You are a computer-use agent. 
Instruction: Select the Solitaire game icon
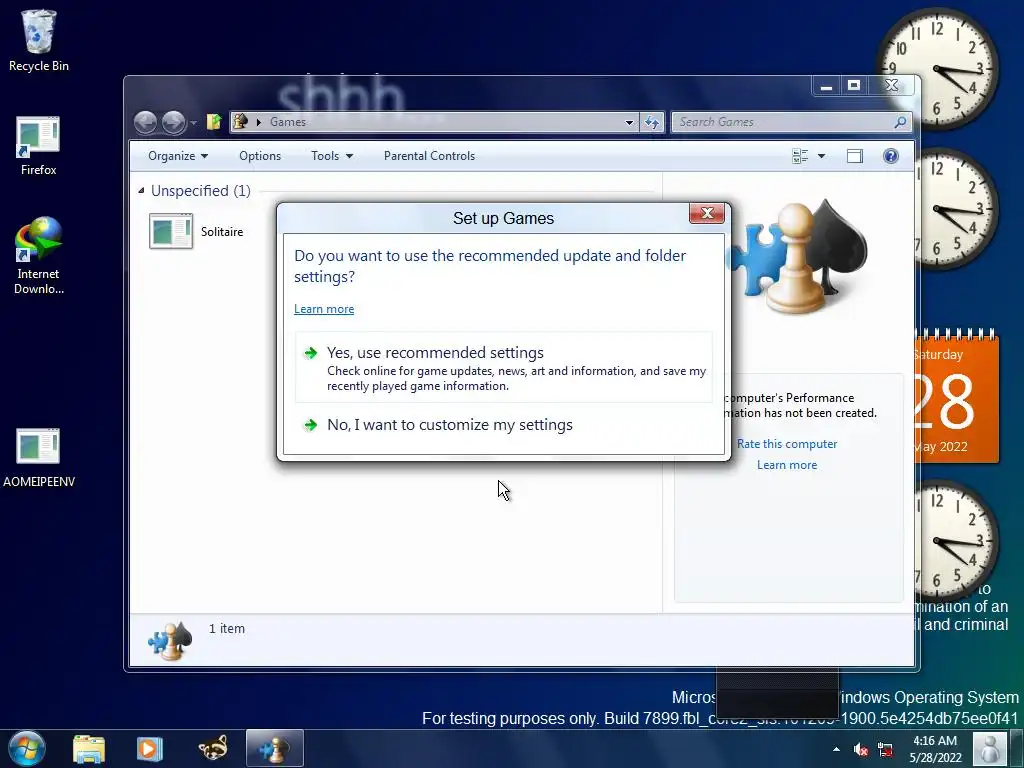point(171,231)
